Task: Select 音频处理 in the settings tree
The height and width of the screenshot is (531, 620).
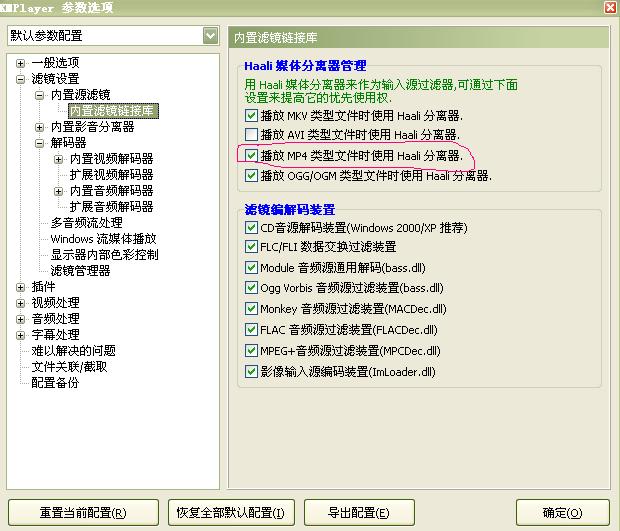Action: [55, 319]
